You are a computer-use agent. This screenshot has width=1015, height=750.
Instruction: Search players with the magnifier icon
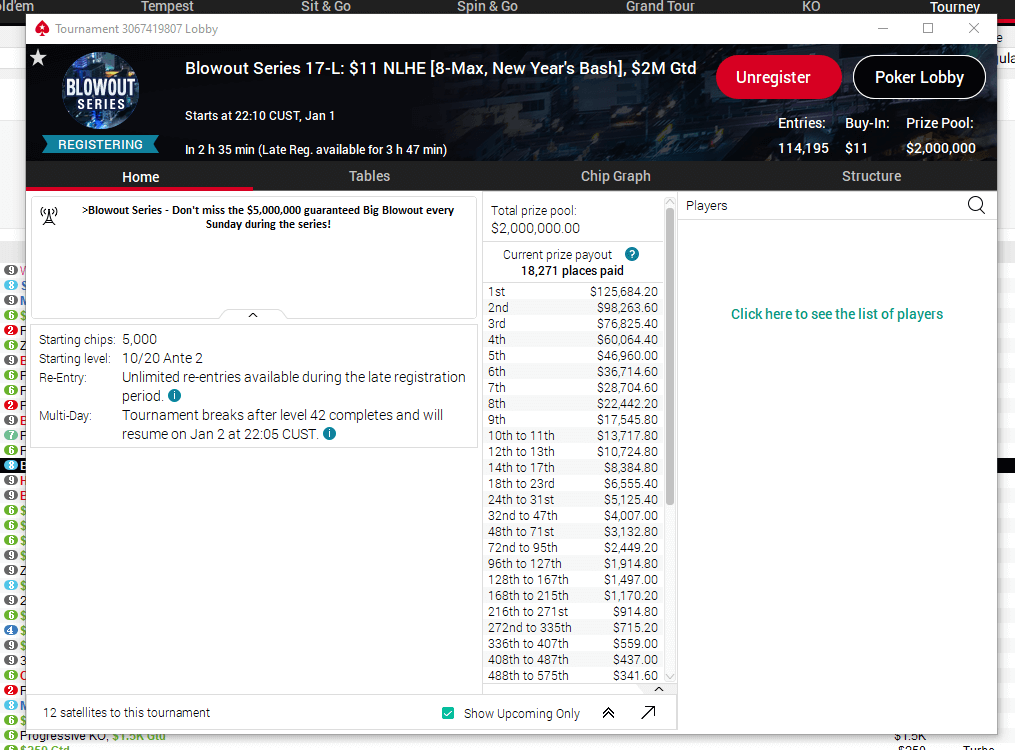[976, 205]
